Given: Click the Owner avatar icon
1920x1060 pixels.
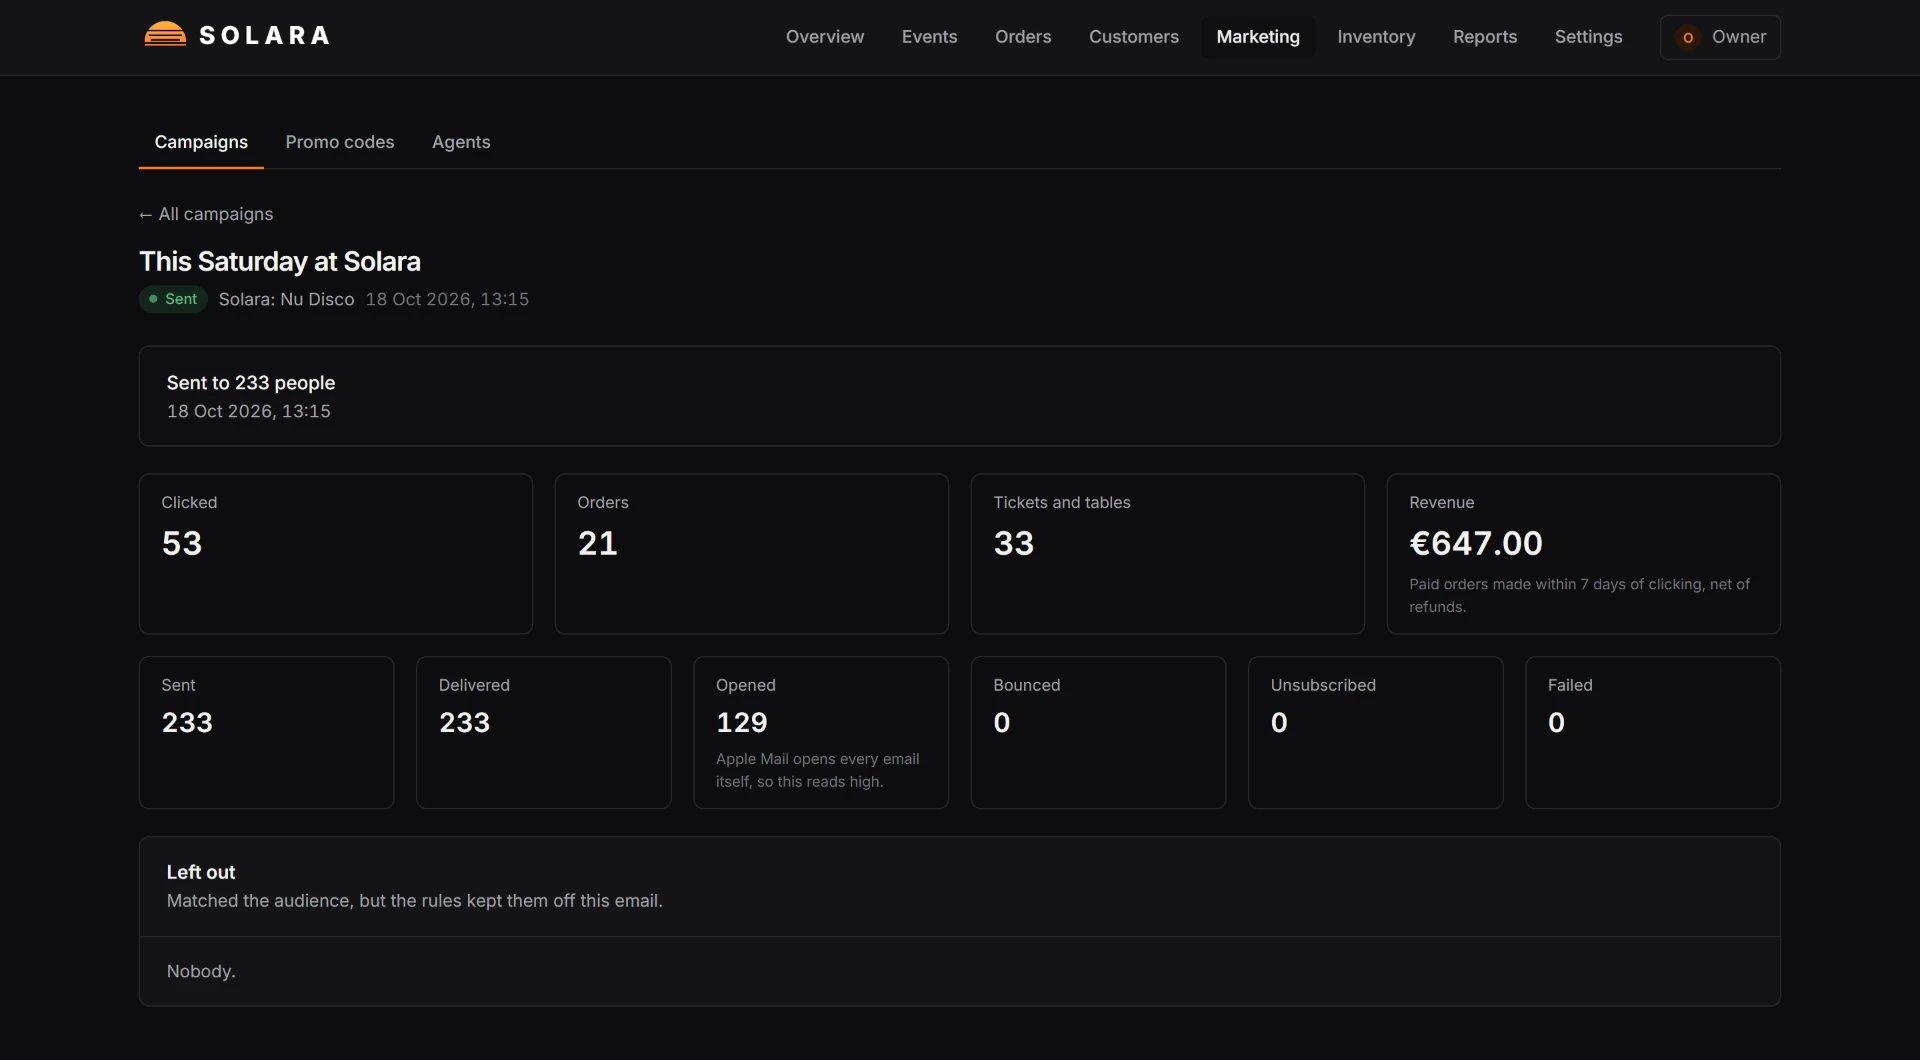Looking at the screenshot, I should click(1688, 37).
